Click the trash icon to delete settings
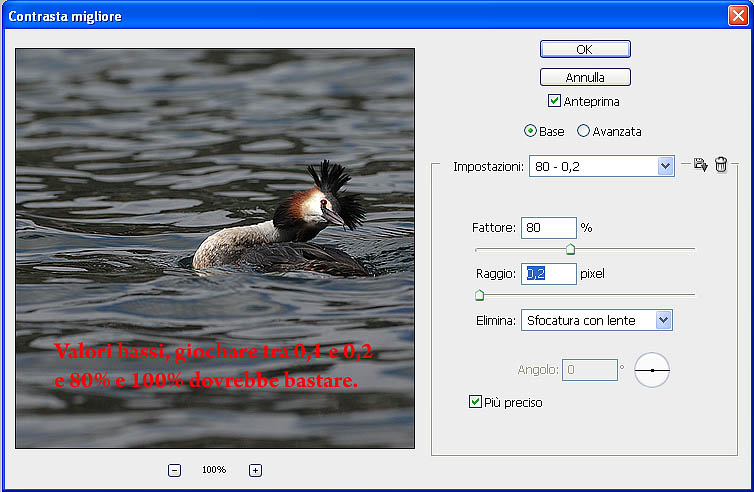Viewport: 754px width, 492px height. click(x=721, y=164)
